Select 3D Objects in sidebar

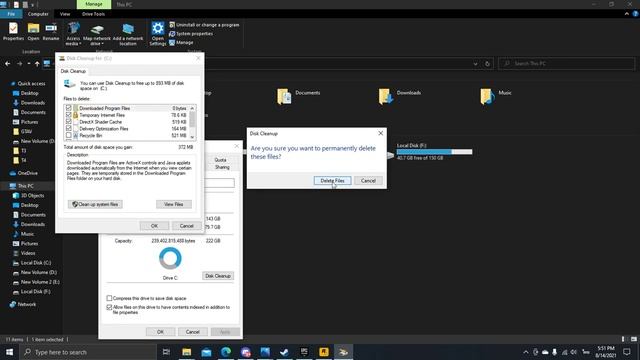[x=32, y=196]
